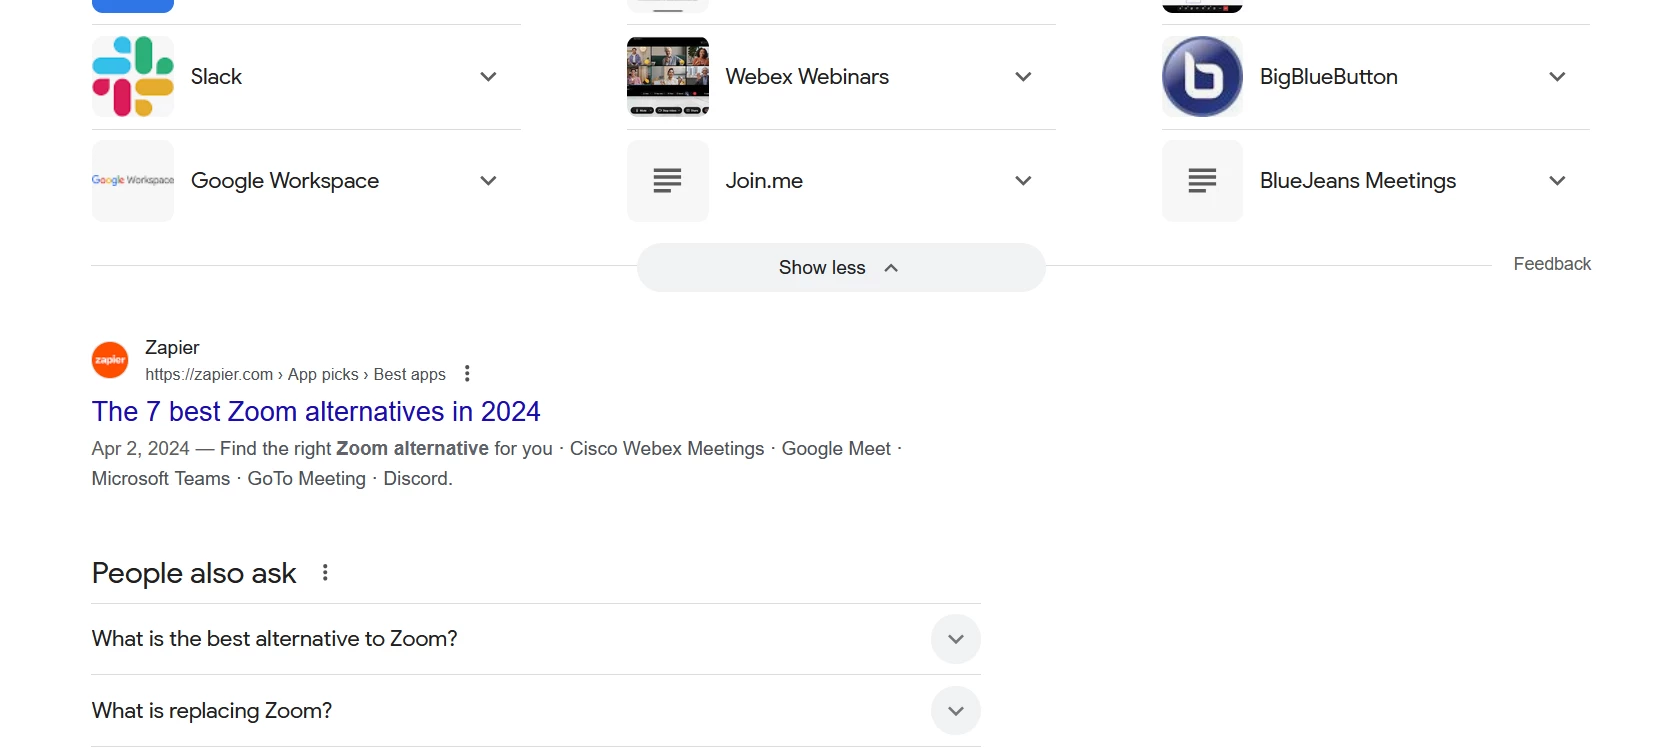Expand What is the best alternative to Zoom
Screen dimensions: 1653x753
pos(536,639)
